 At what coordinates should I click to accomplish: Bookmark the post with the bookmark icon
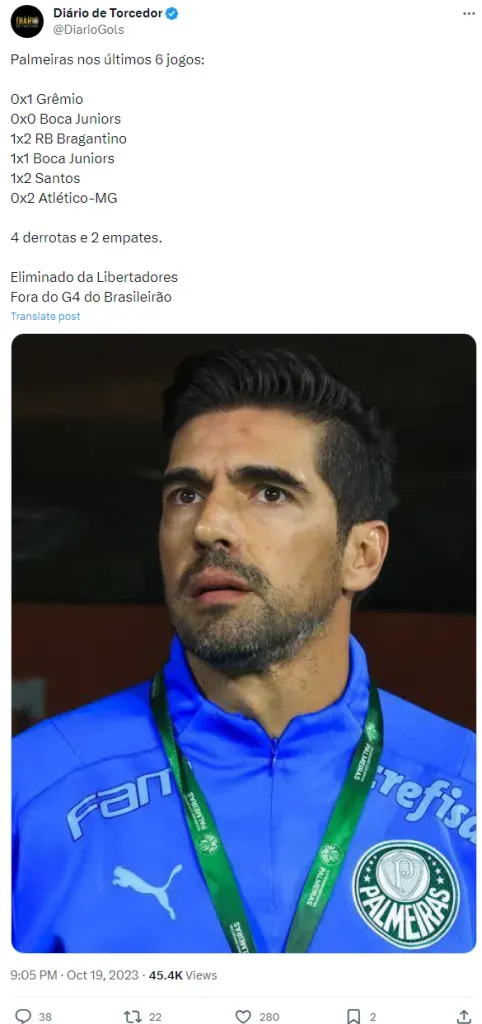pyautogui.click(x=353, y=1016)
